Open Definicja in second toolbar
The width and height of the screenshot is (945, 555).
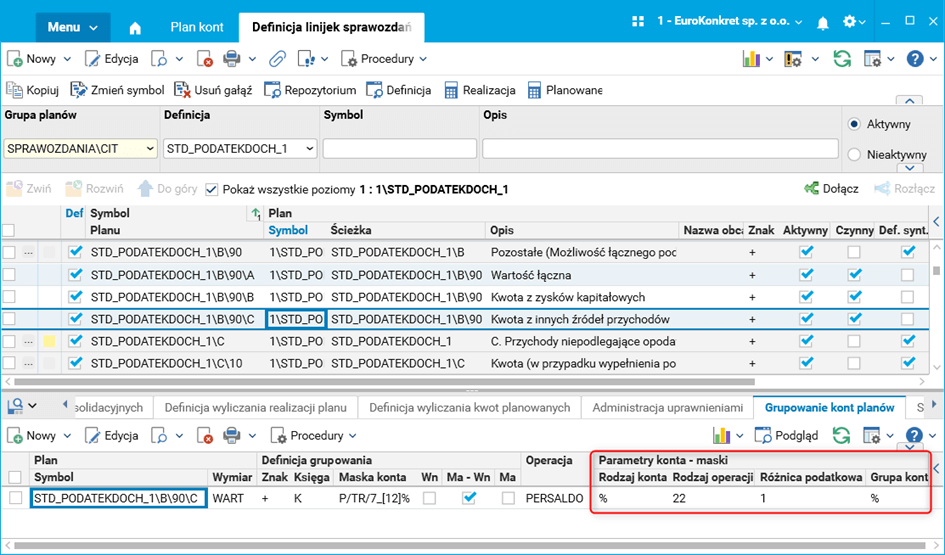click(399, 90)
